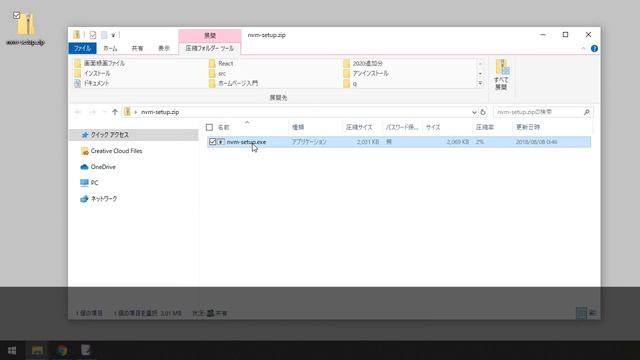Screen dimensions: 640x360
Task: Sort by 種類 column header
Action: point(298,127)
